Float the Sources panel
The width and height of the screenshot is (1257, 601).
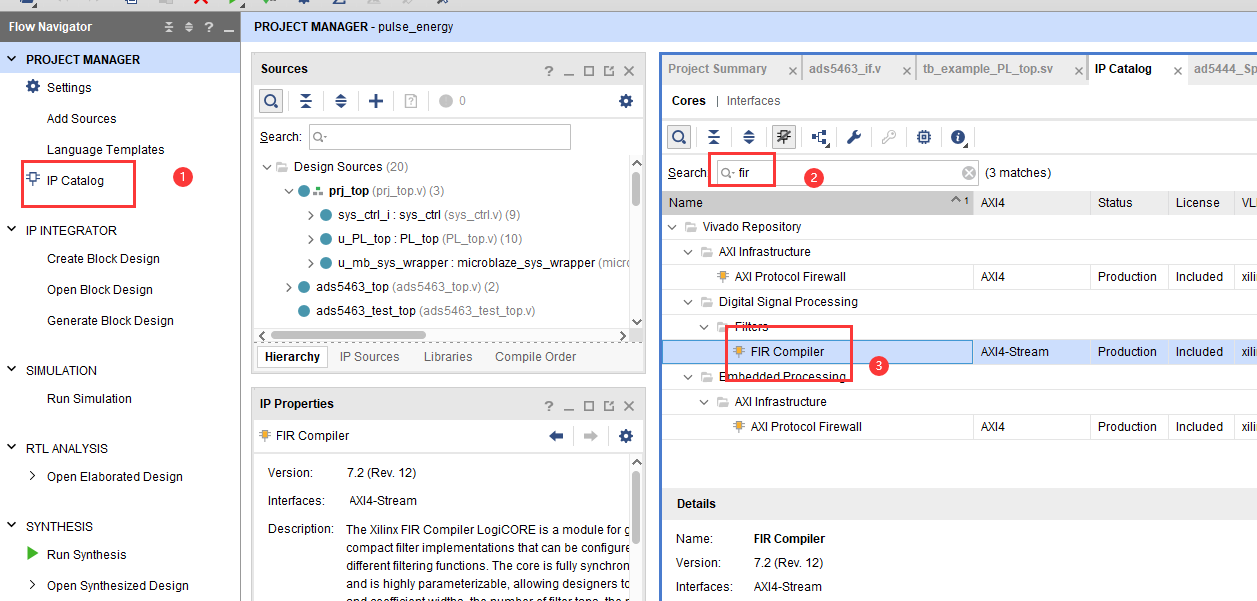609,71
